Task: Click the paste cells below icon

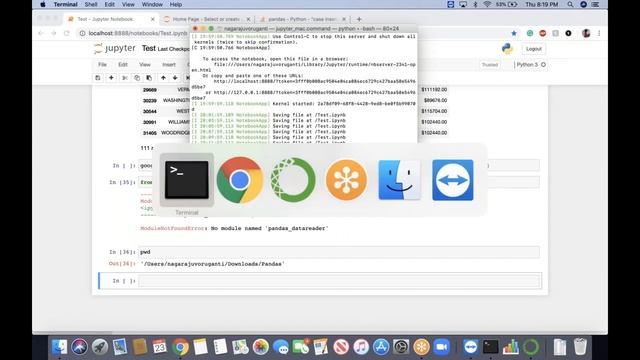Action: pos(149,78)
